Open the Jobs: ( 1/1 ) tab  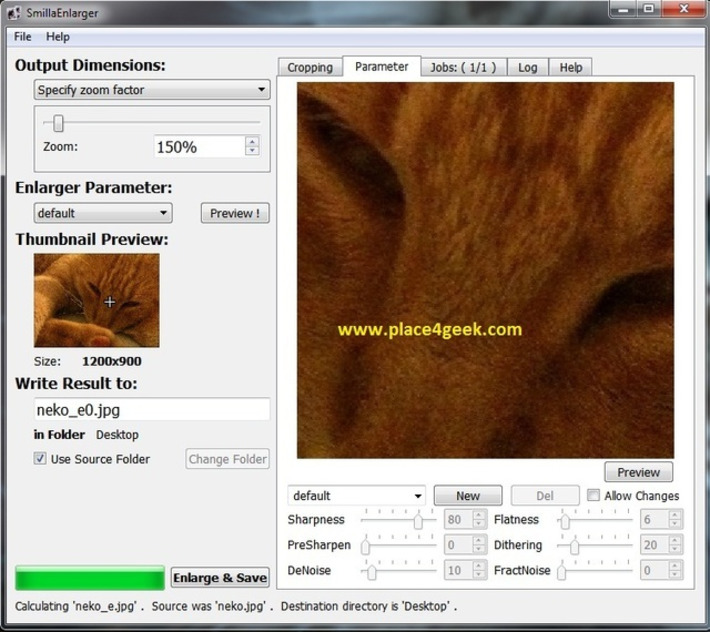[463, 67]
